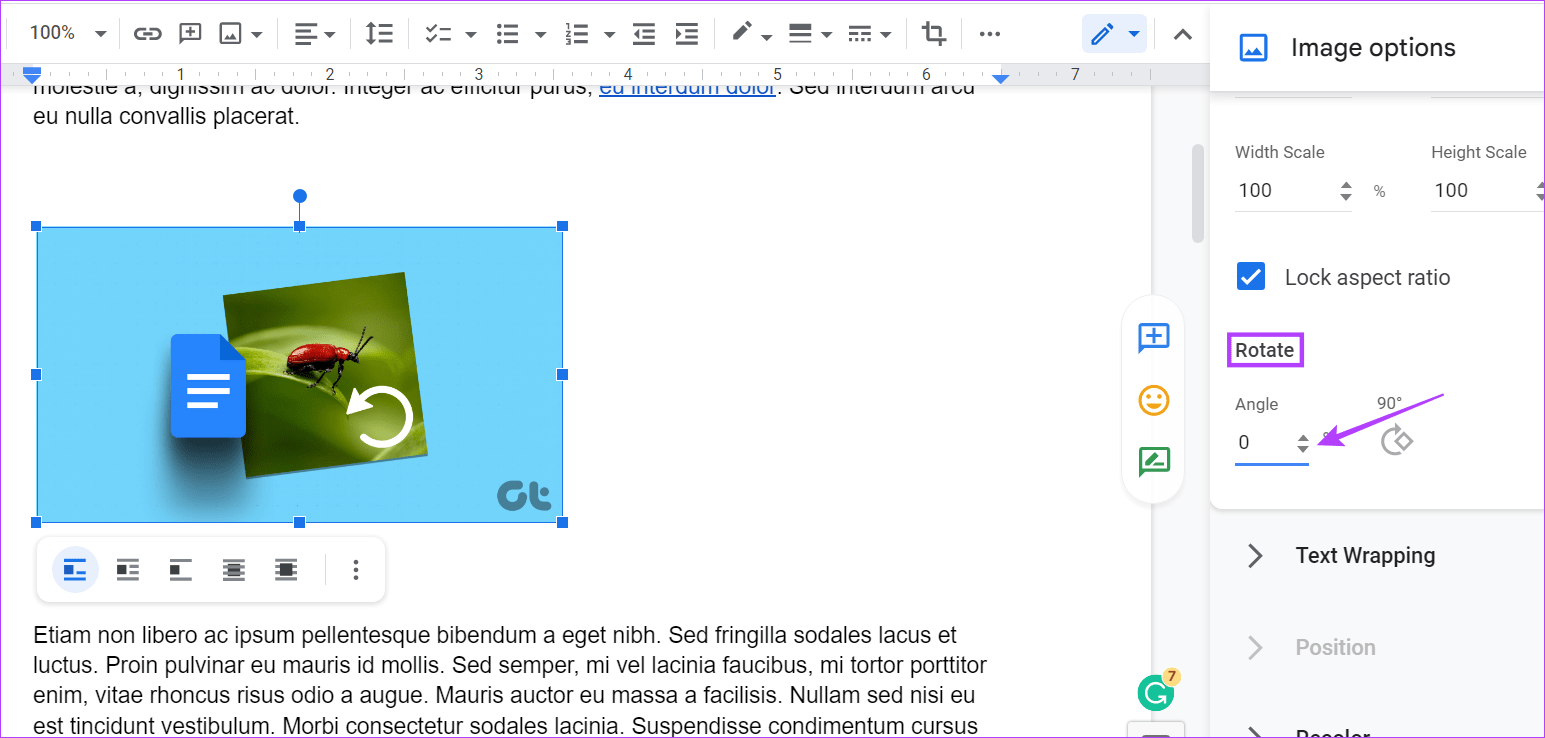
Task: Click the Grammarly icon
Action: tap(1155, 691)
